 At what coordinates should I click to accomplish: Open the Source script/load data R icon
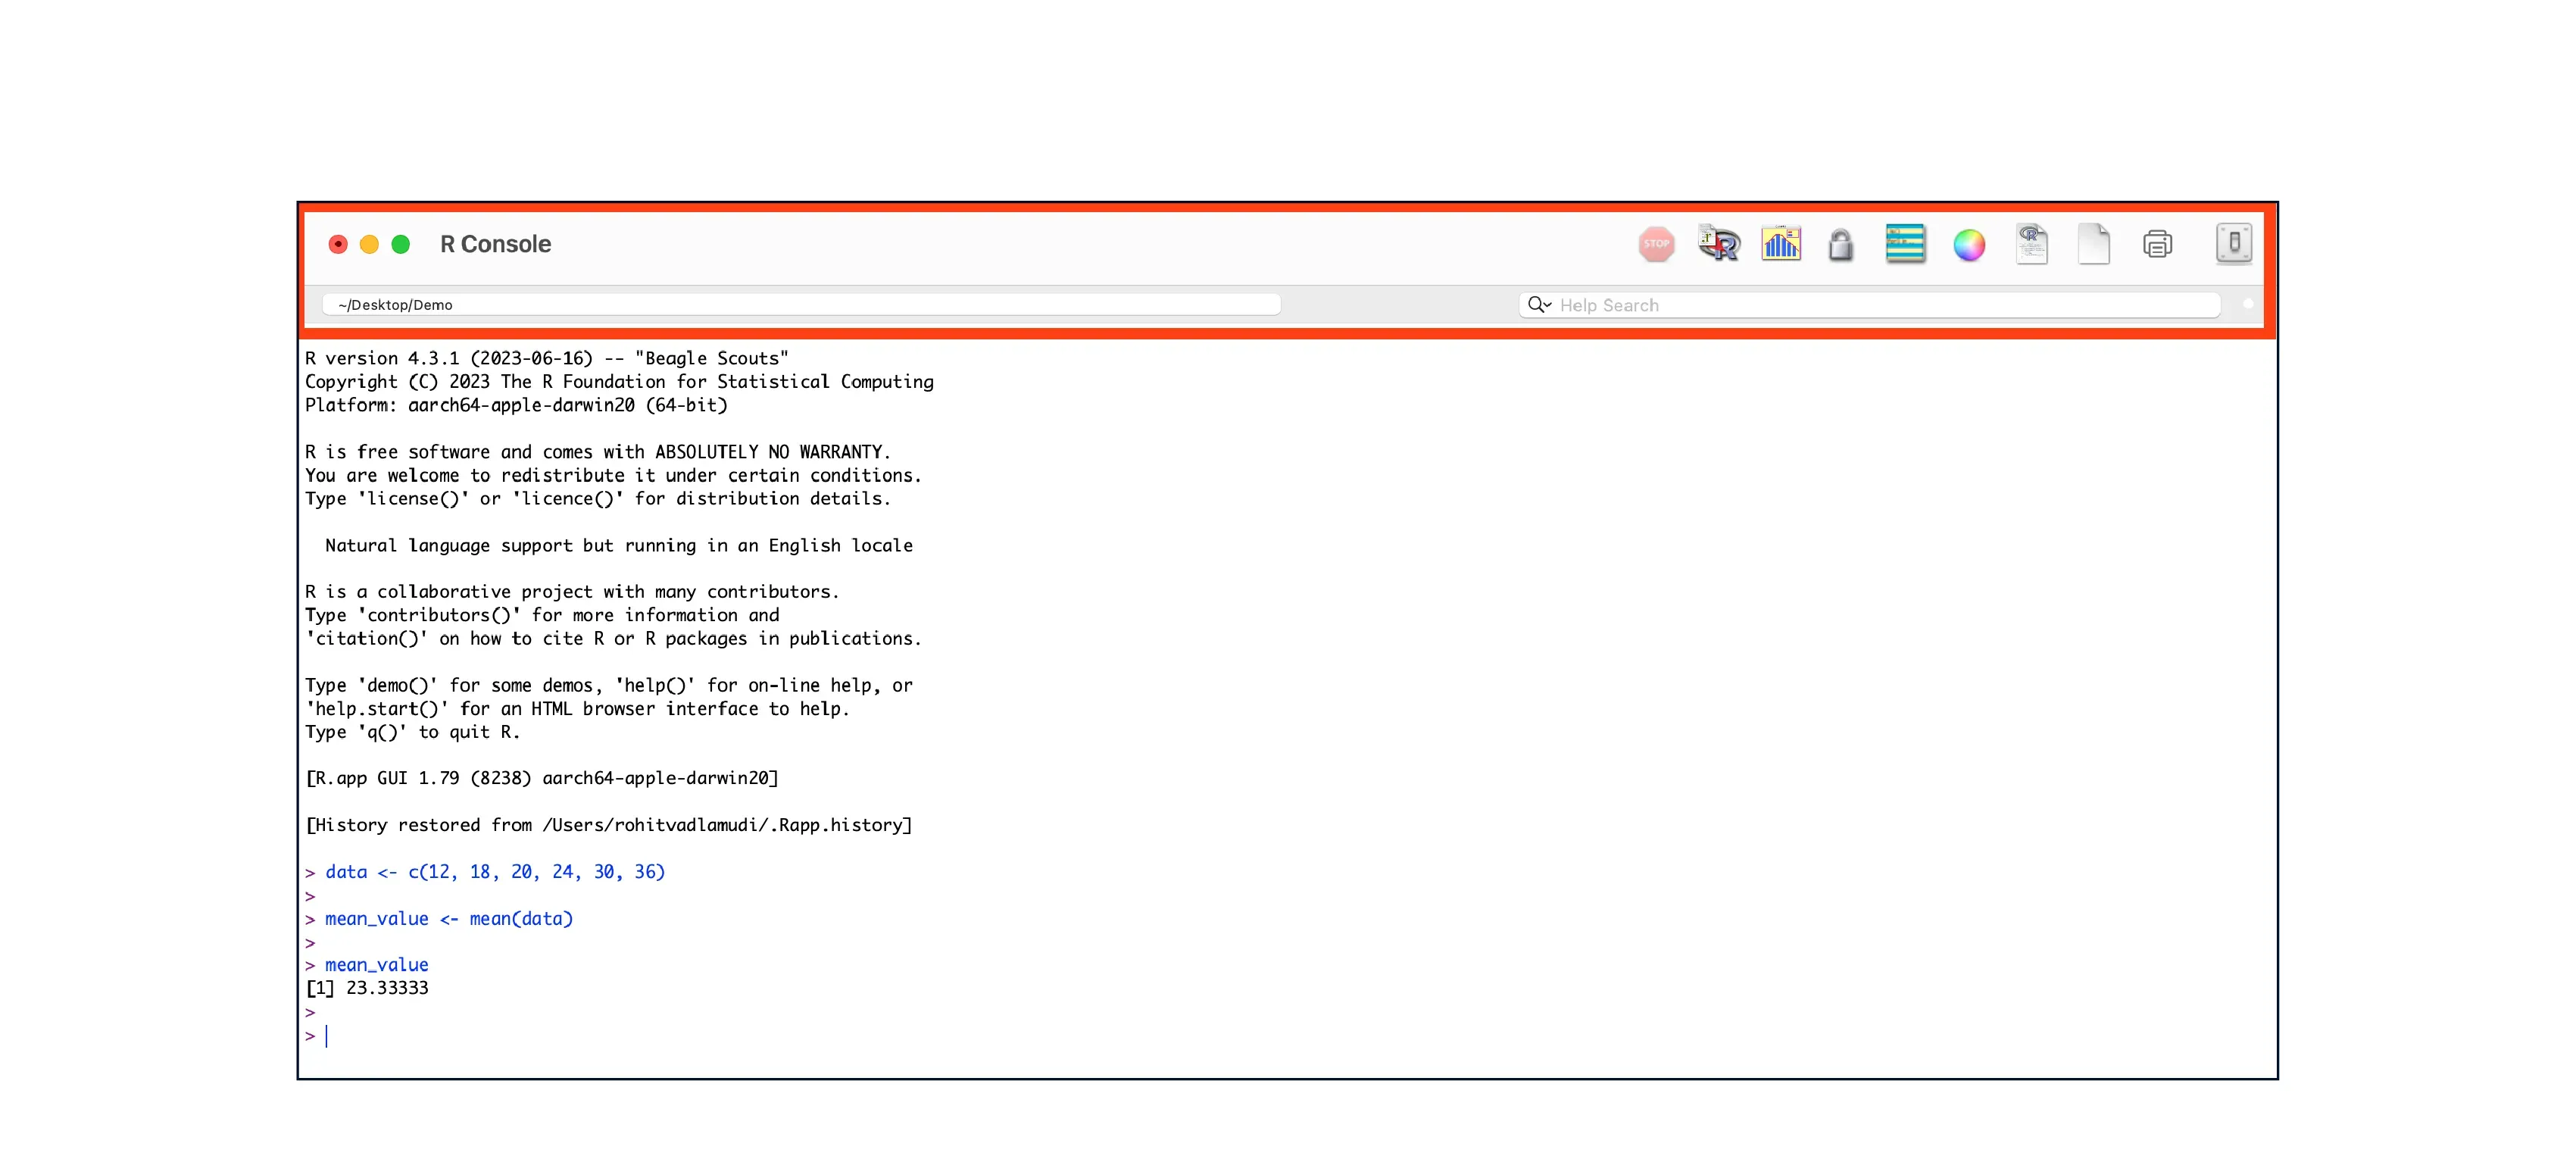coord(1719,244)
